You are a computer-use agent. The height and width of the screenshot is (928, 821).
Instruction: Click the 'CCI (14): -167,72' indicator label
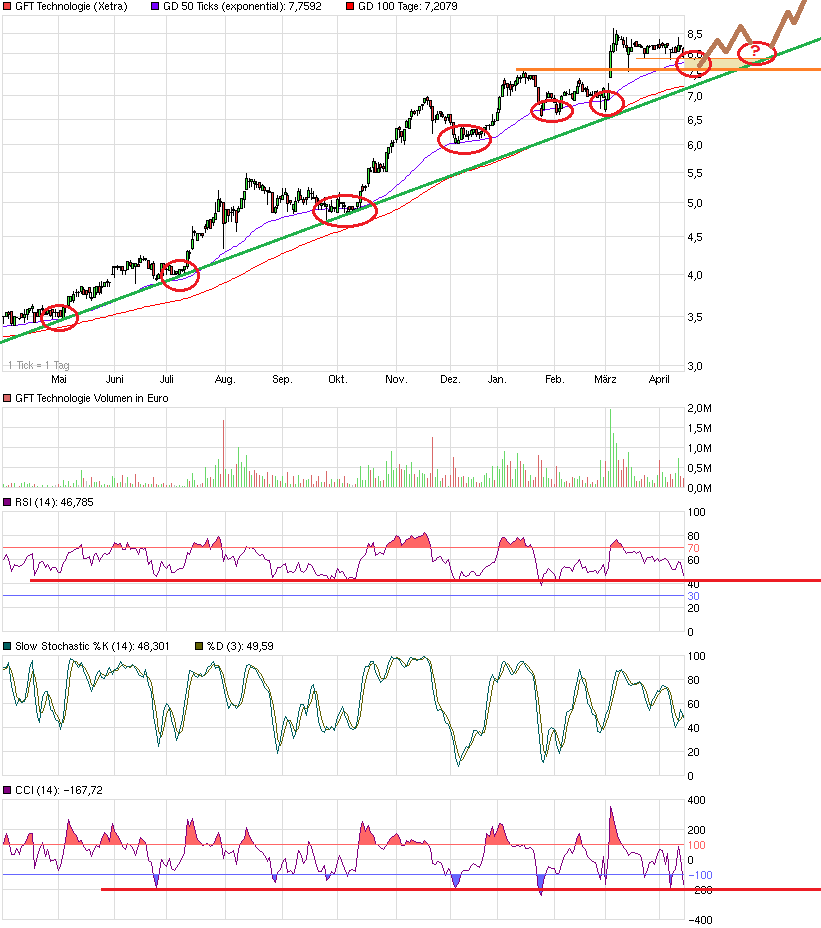(x=59, y=791)
